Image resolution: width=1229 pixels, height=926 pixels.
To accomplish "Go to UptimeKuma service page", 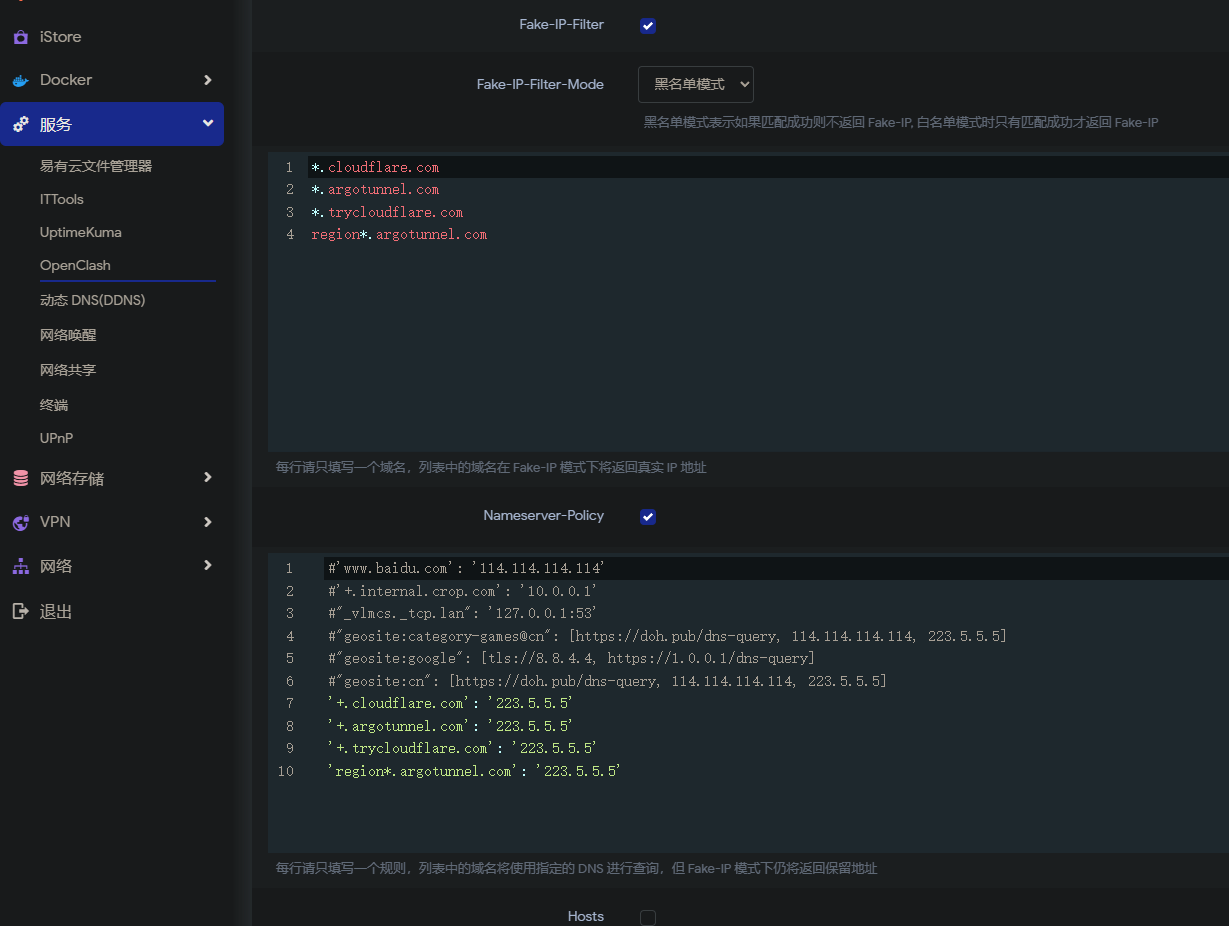I will pyautogui.click(x=80, y=232).
